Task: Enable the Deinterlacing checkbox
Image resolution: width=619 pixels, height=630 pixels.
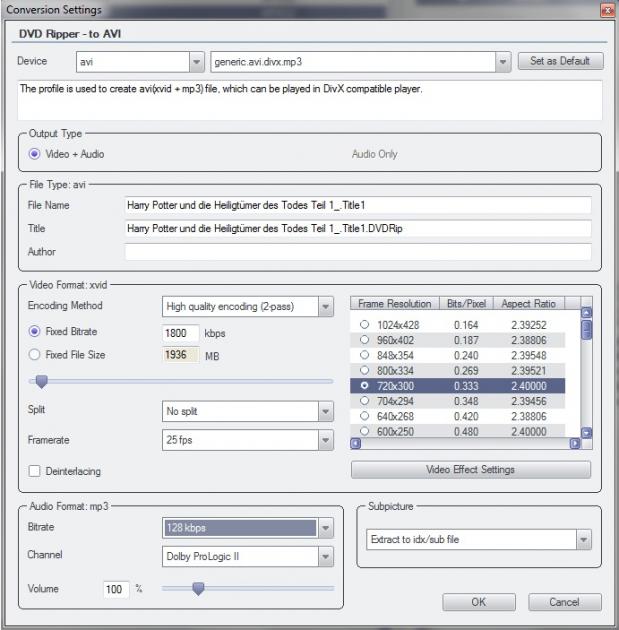Action: 35,471
